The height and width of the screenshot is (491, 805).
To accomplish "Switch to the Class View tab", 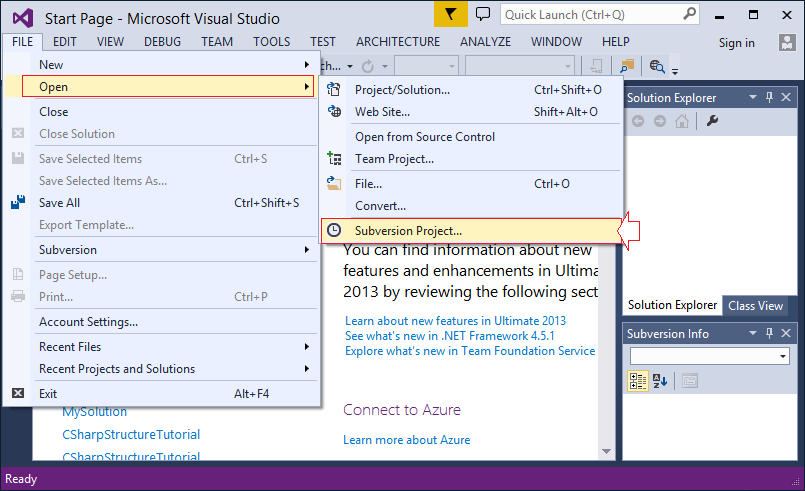I will tap(755, 306).
